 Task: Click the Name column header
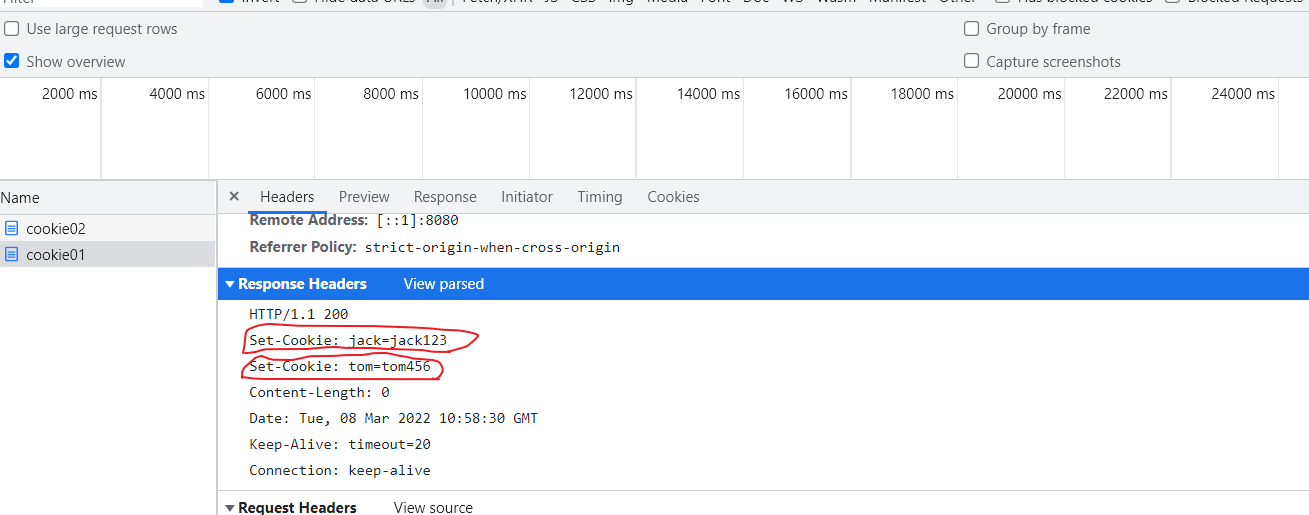click(107, 198)
